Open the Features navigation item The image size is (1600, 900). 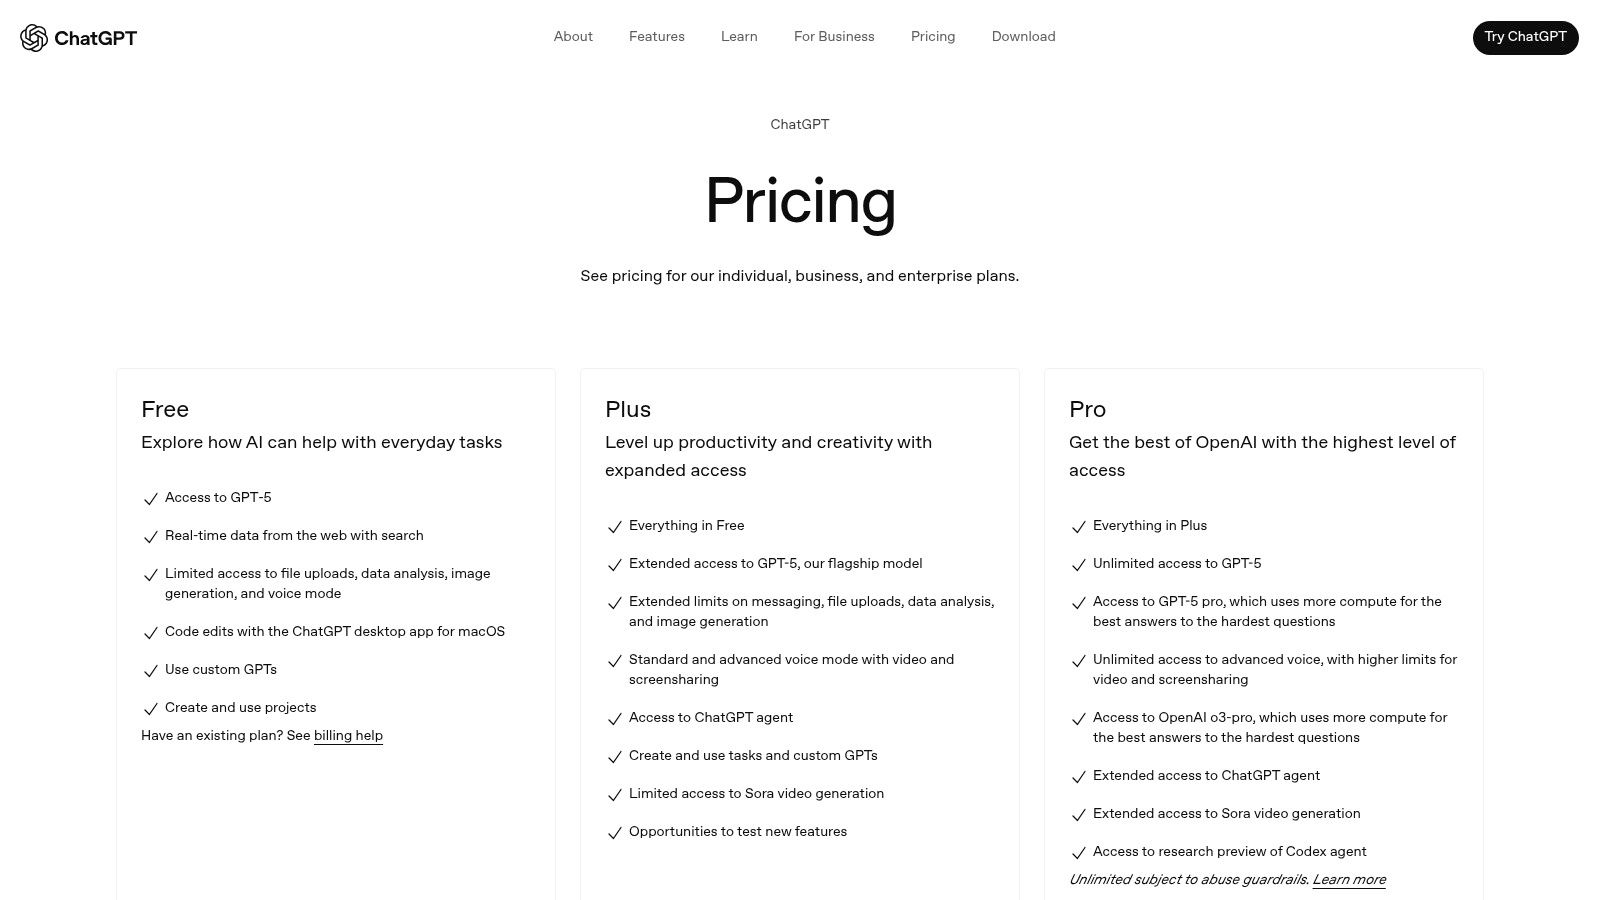point(657,36)
